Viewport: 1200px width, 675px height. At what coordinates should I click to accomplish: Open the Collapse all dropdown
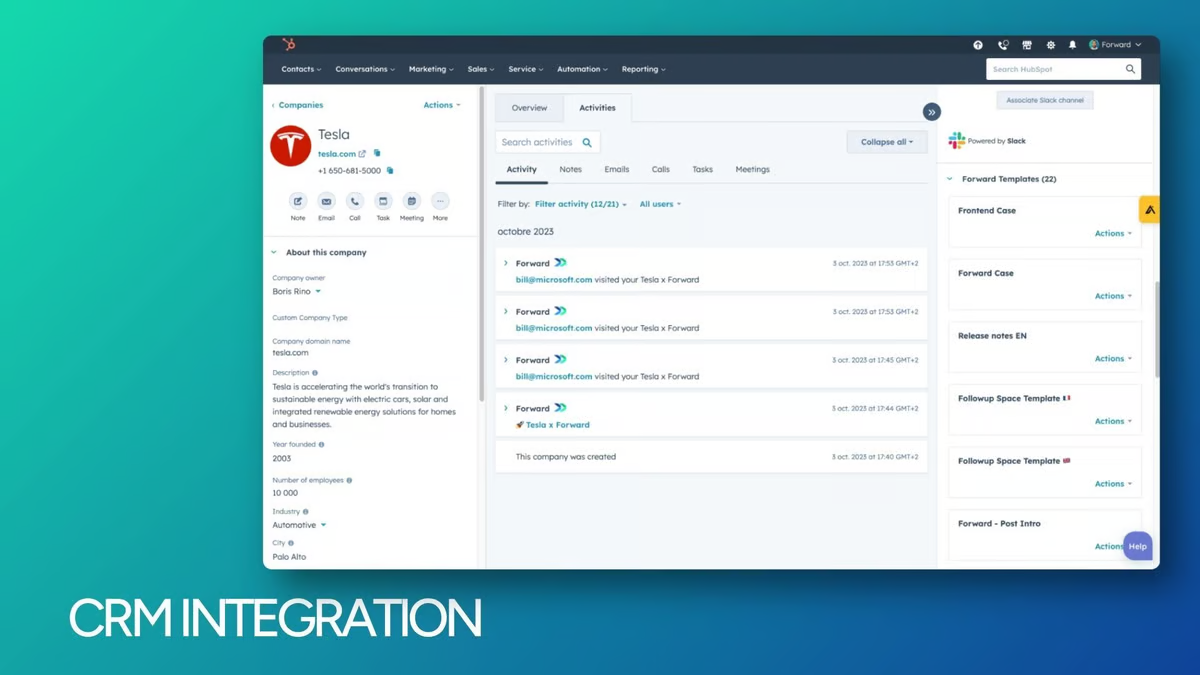[x=886, y=142]
